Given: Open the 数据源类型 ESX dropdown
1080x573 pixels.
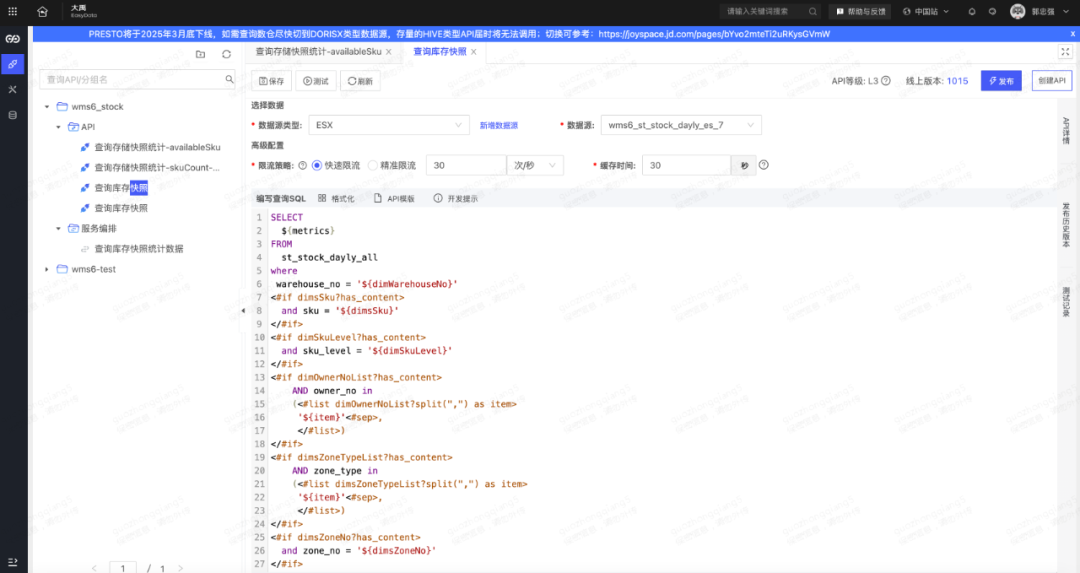Looking at the screenshot, I should [x=389, y=125].
